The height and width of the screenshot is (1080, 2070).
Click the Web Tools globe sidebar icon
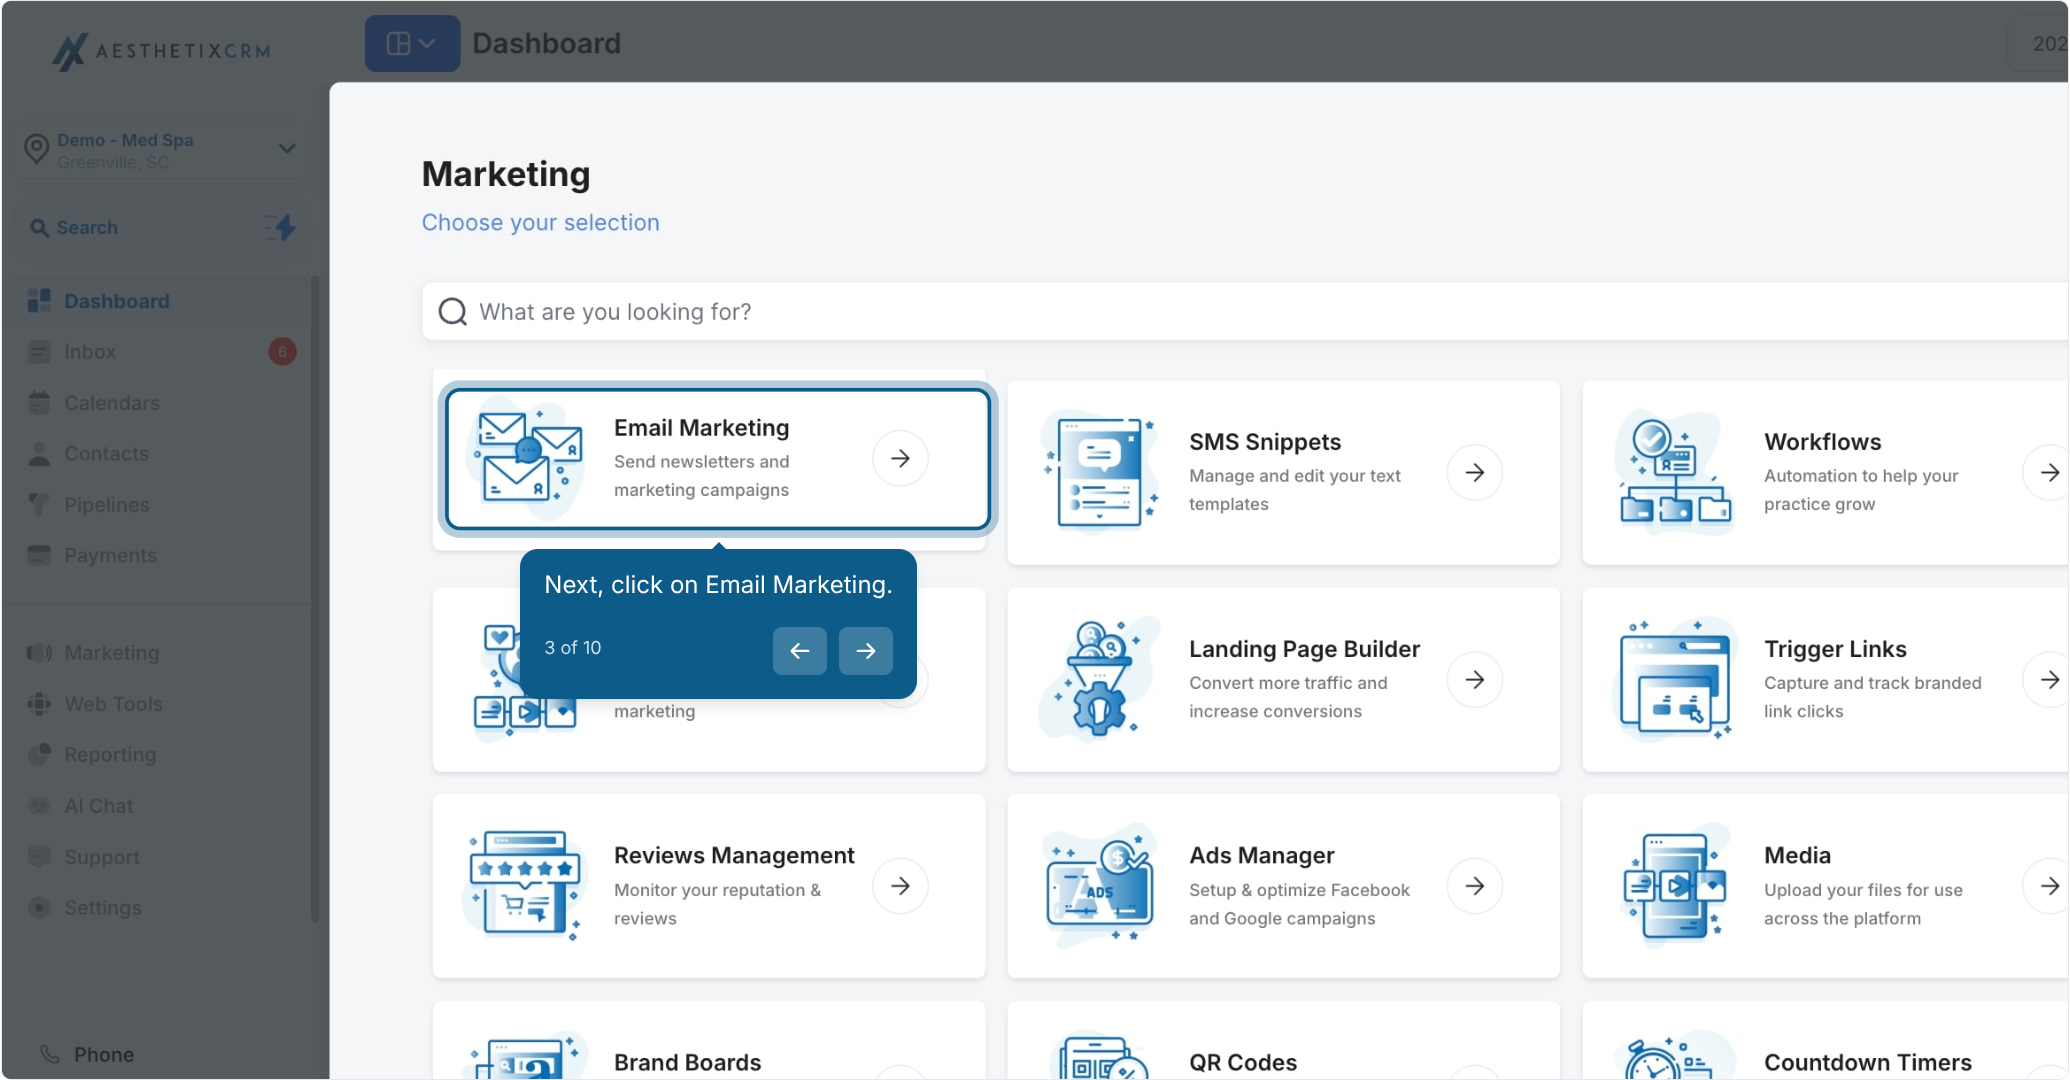(x=39, y=704)
